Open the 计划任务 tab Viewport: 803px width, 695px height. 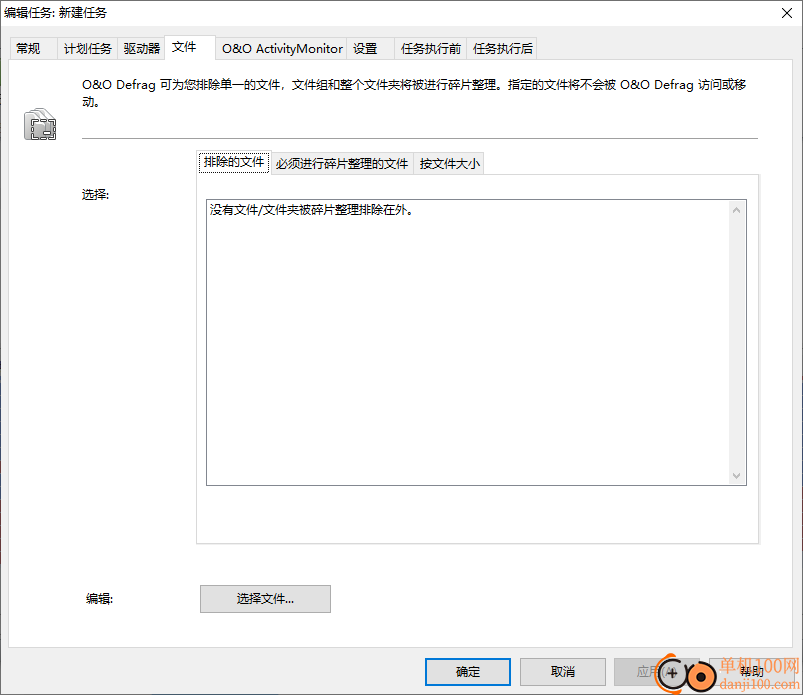point(88,49)
